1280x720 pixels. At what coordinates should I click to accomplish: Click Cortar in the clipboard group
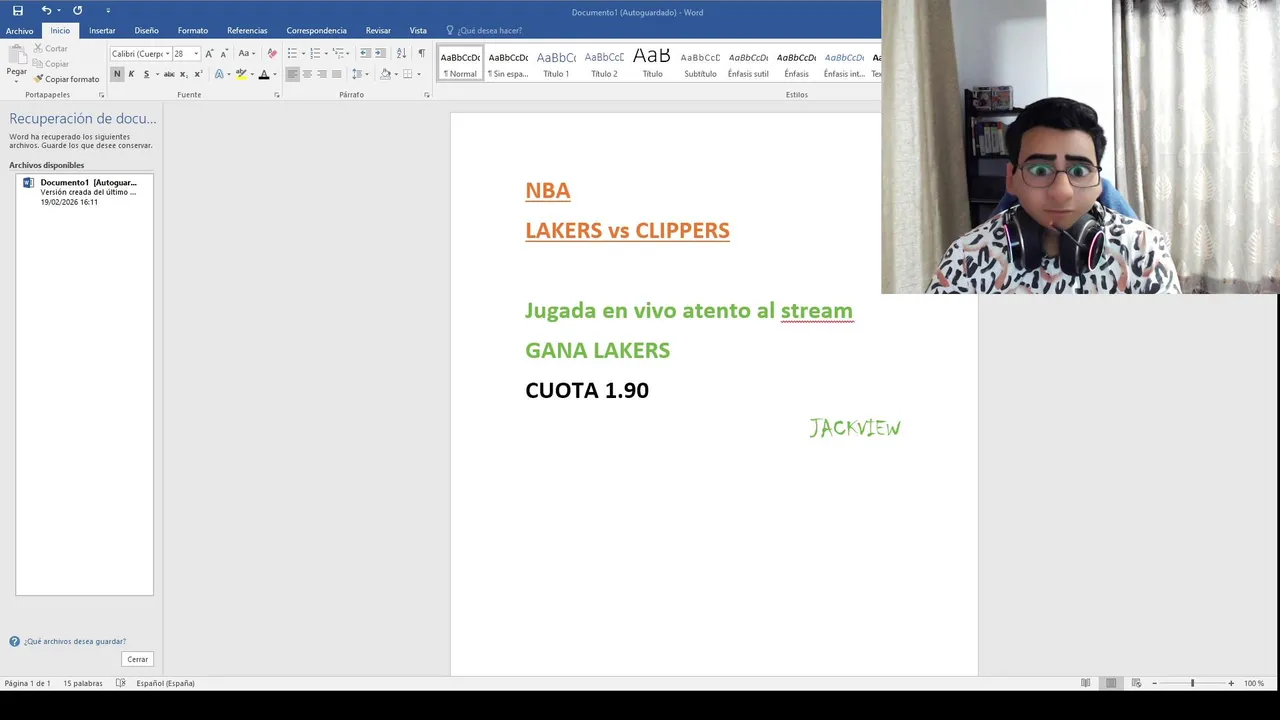coord(51,48)
